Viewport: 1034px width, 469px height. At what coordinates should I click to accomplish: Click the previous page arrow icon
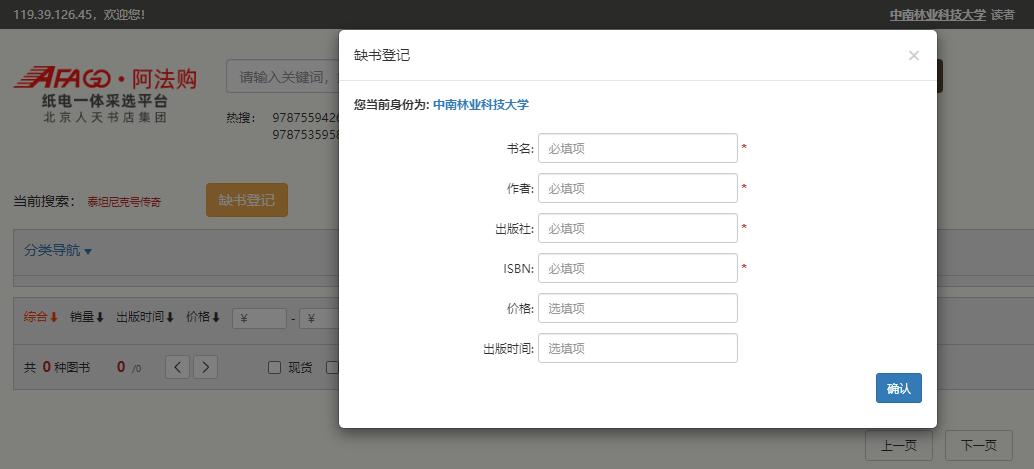[177, 367]
